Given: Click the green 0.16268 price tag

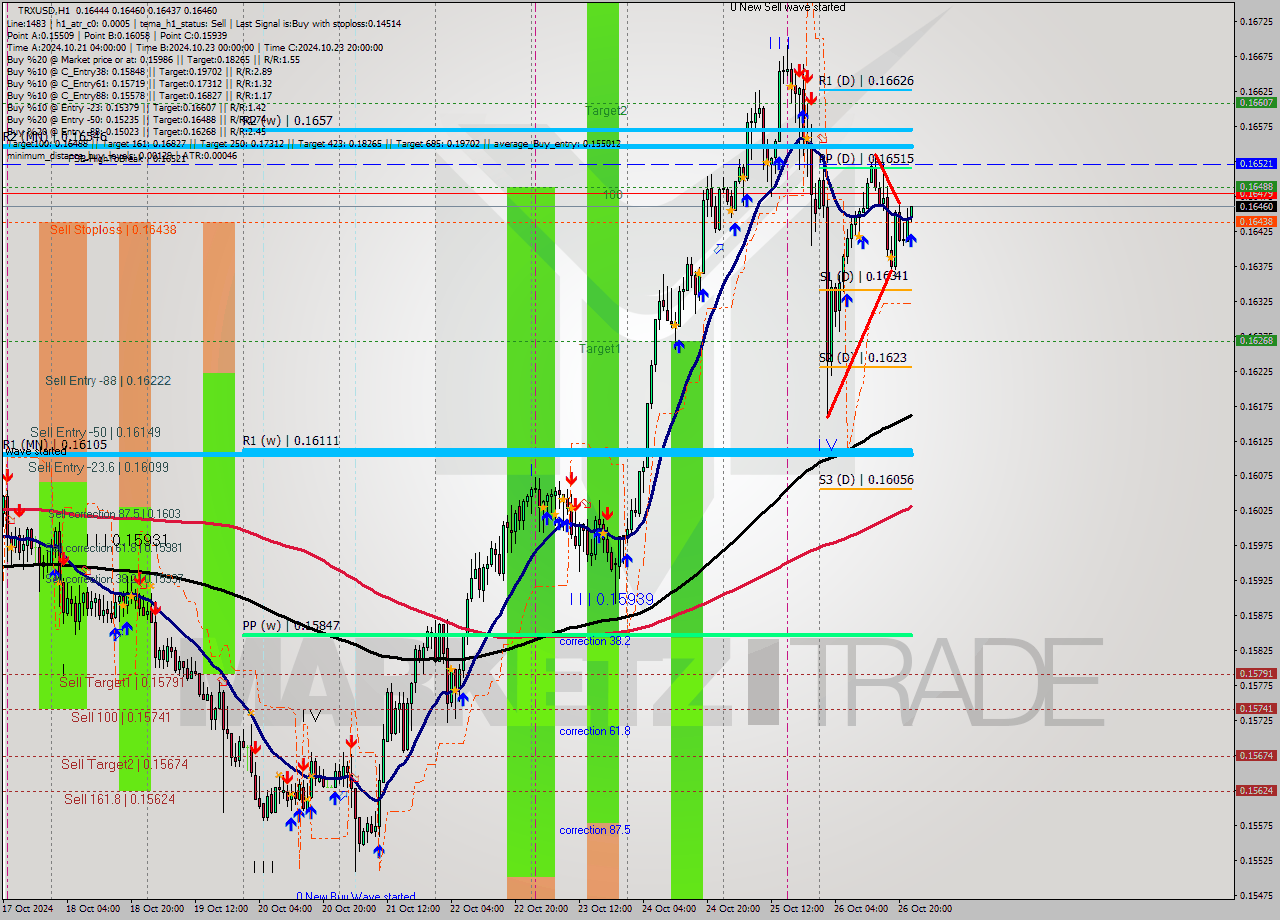Looking at the screenshot, I should 1256,340.
